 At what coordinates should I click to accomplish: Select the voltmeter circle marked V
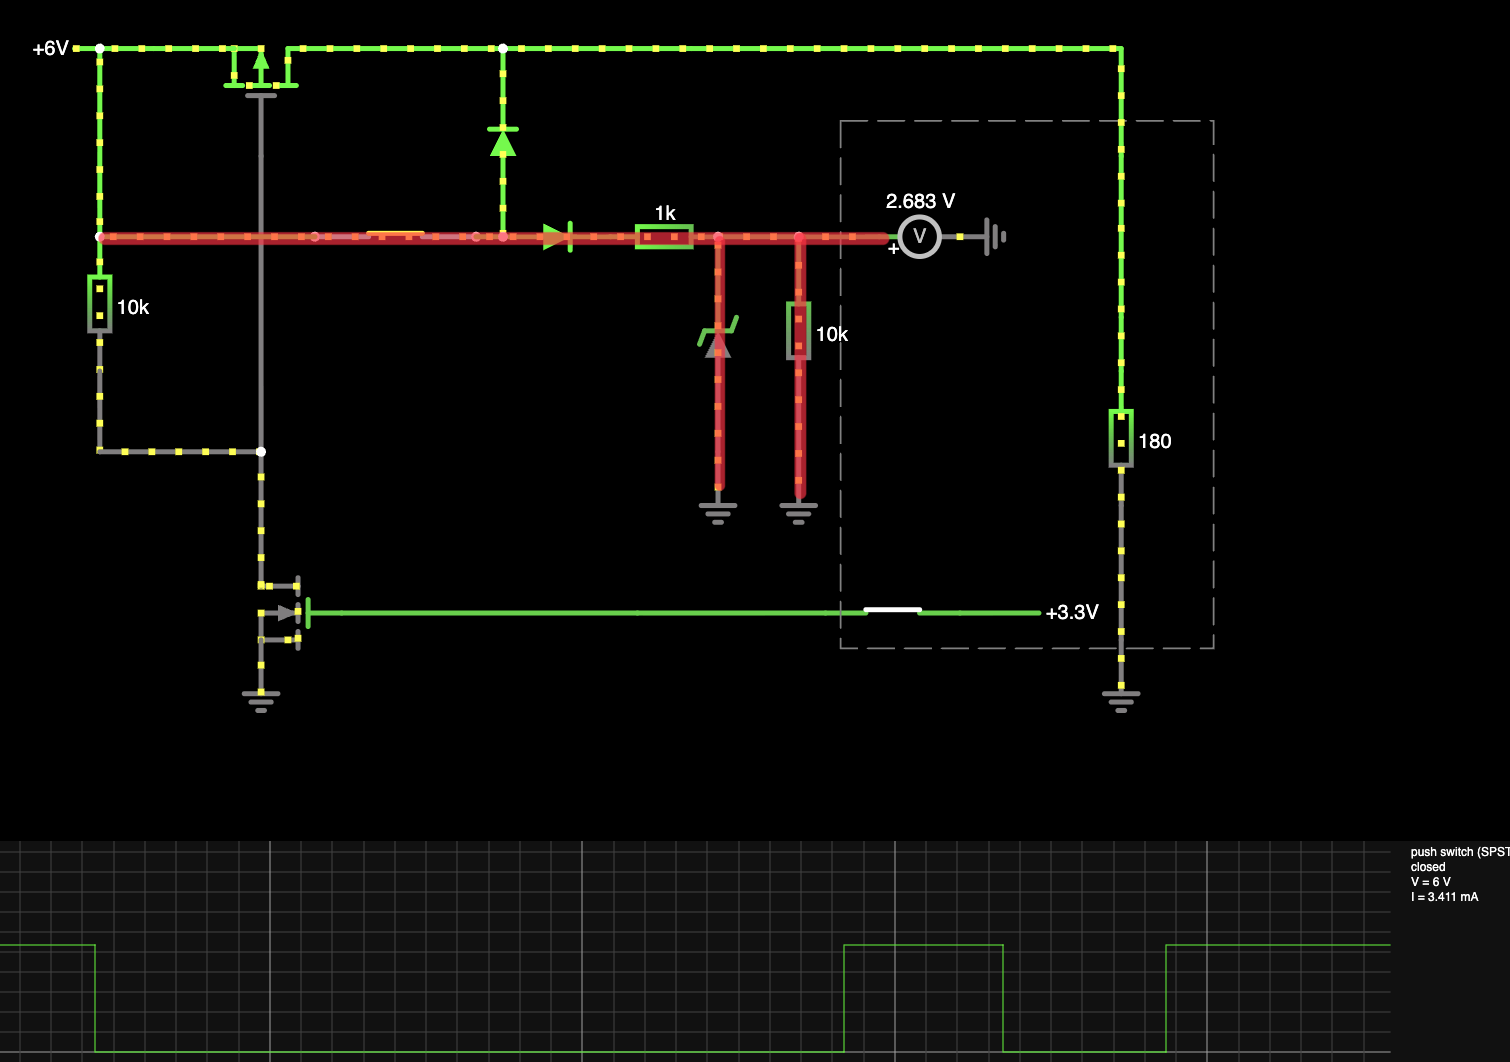[919, 237]
